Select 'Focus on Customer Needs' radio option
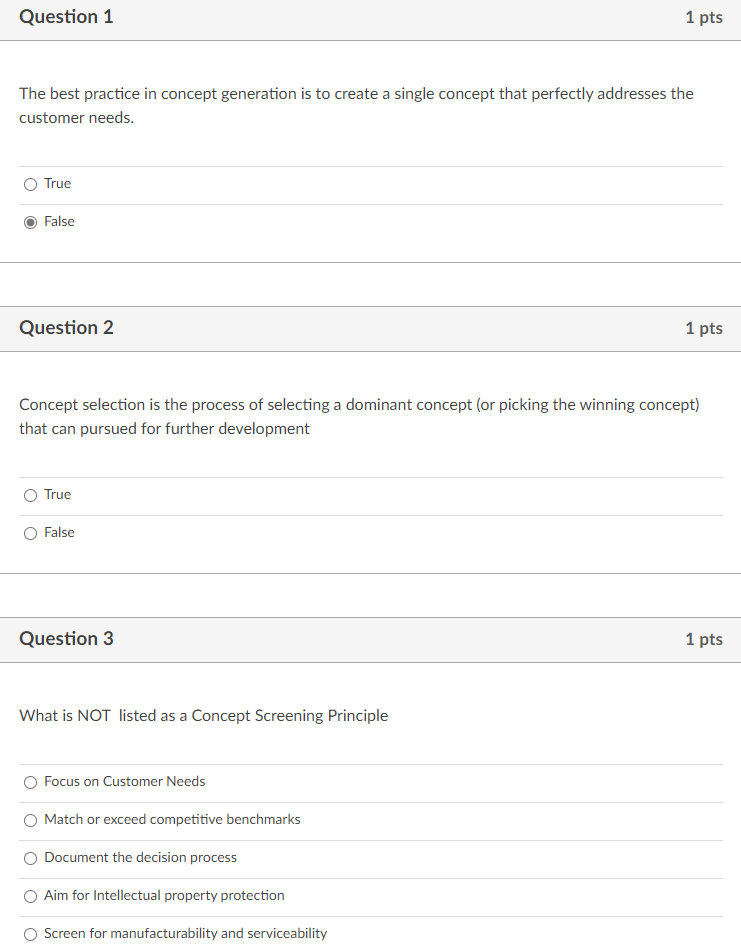The width and height of the screenshot is (741, 952). pyautogui.click(x=31, y=782)
